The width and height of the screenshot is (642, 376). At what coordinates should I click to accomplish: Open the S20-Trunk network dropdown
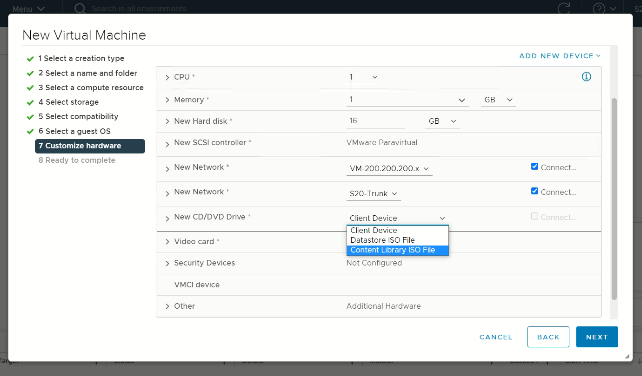pos(373,194)
